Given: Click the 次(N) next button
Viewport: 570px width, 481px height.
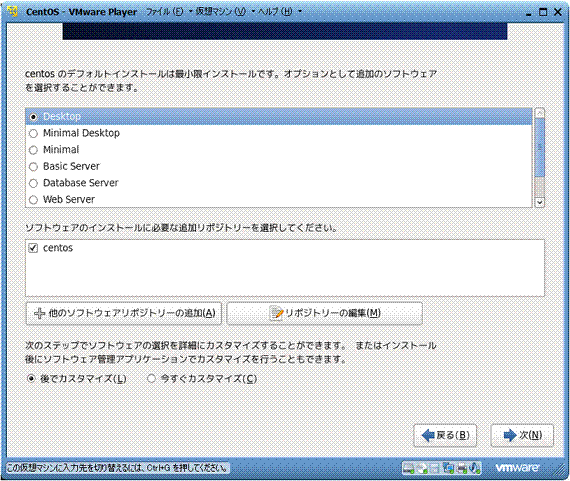Looking at the screenshot, I should (522, 435).
